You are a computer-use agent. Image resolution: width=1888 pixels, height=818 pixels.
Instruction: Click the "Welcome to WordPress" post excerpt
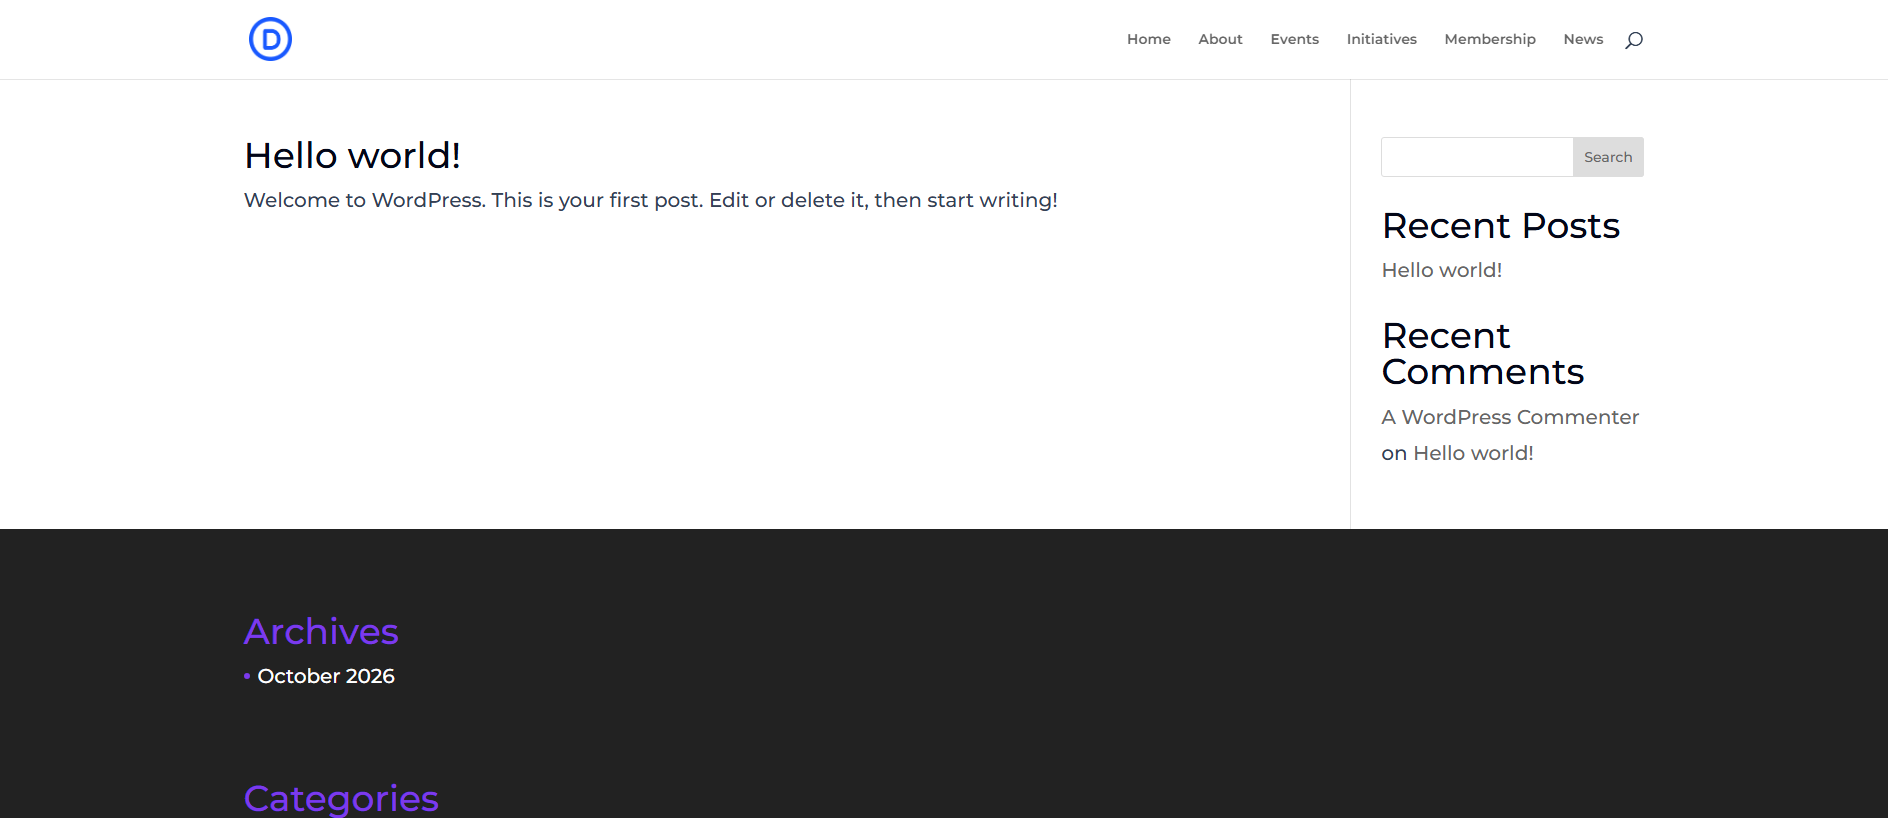[651, 200]
